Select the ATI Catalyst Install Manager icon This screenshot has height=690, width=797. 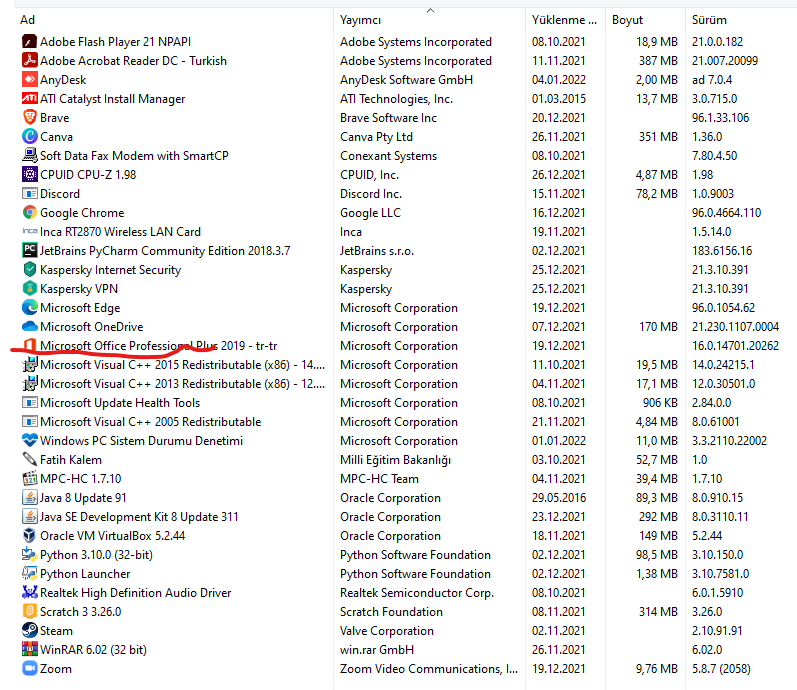coord(29,98)
